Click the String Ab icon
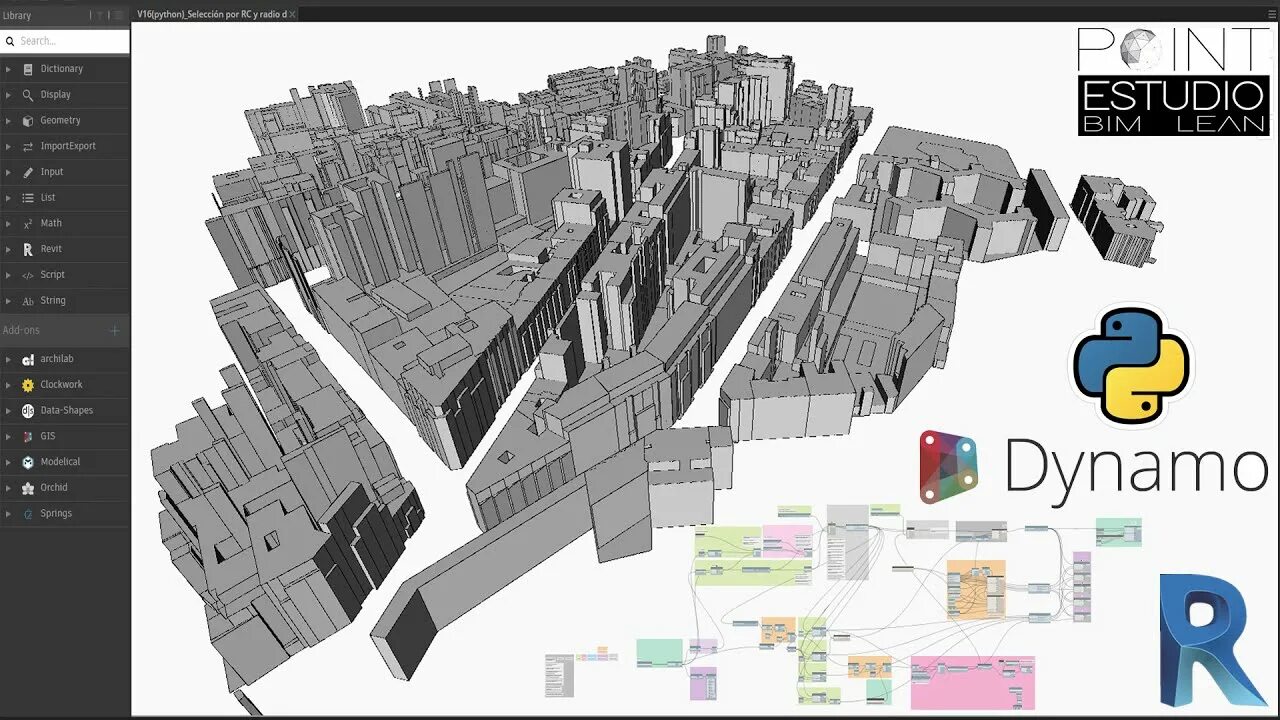 pos(28,300)
